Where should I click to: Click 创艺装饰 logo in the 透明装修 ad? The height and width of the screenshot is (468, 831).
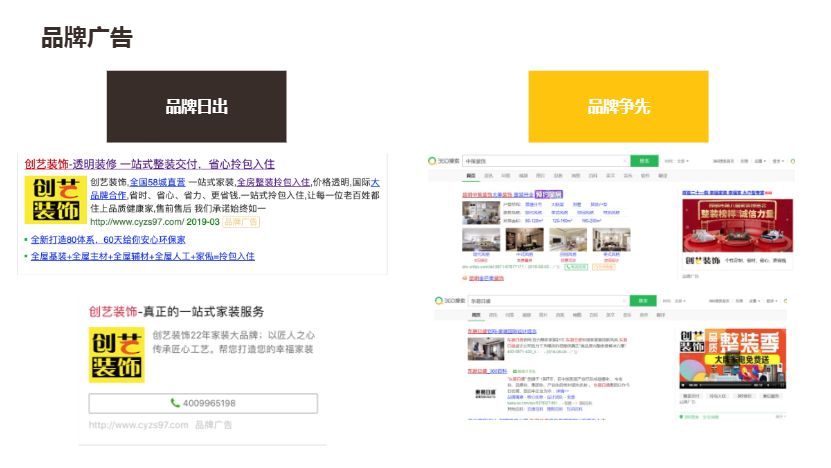[x=55, y=200]
